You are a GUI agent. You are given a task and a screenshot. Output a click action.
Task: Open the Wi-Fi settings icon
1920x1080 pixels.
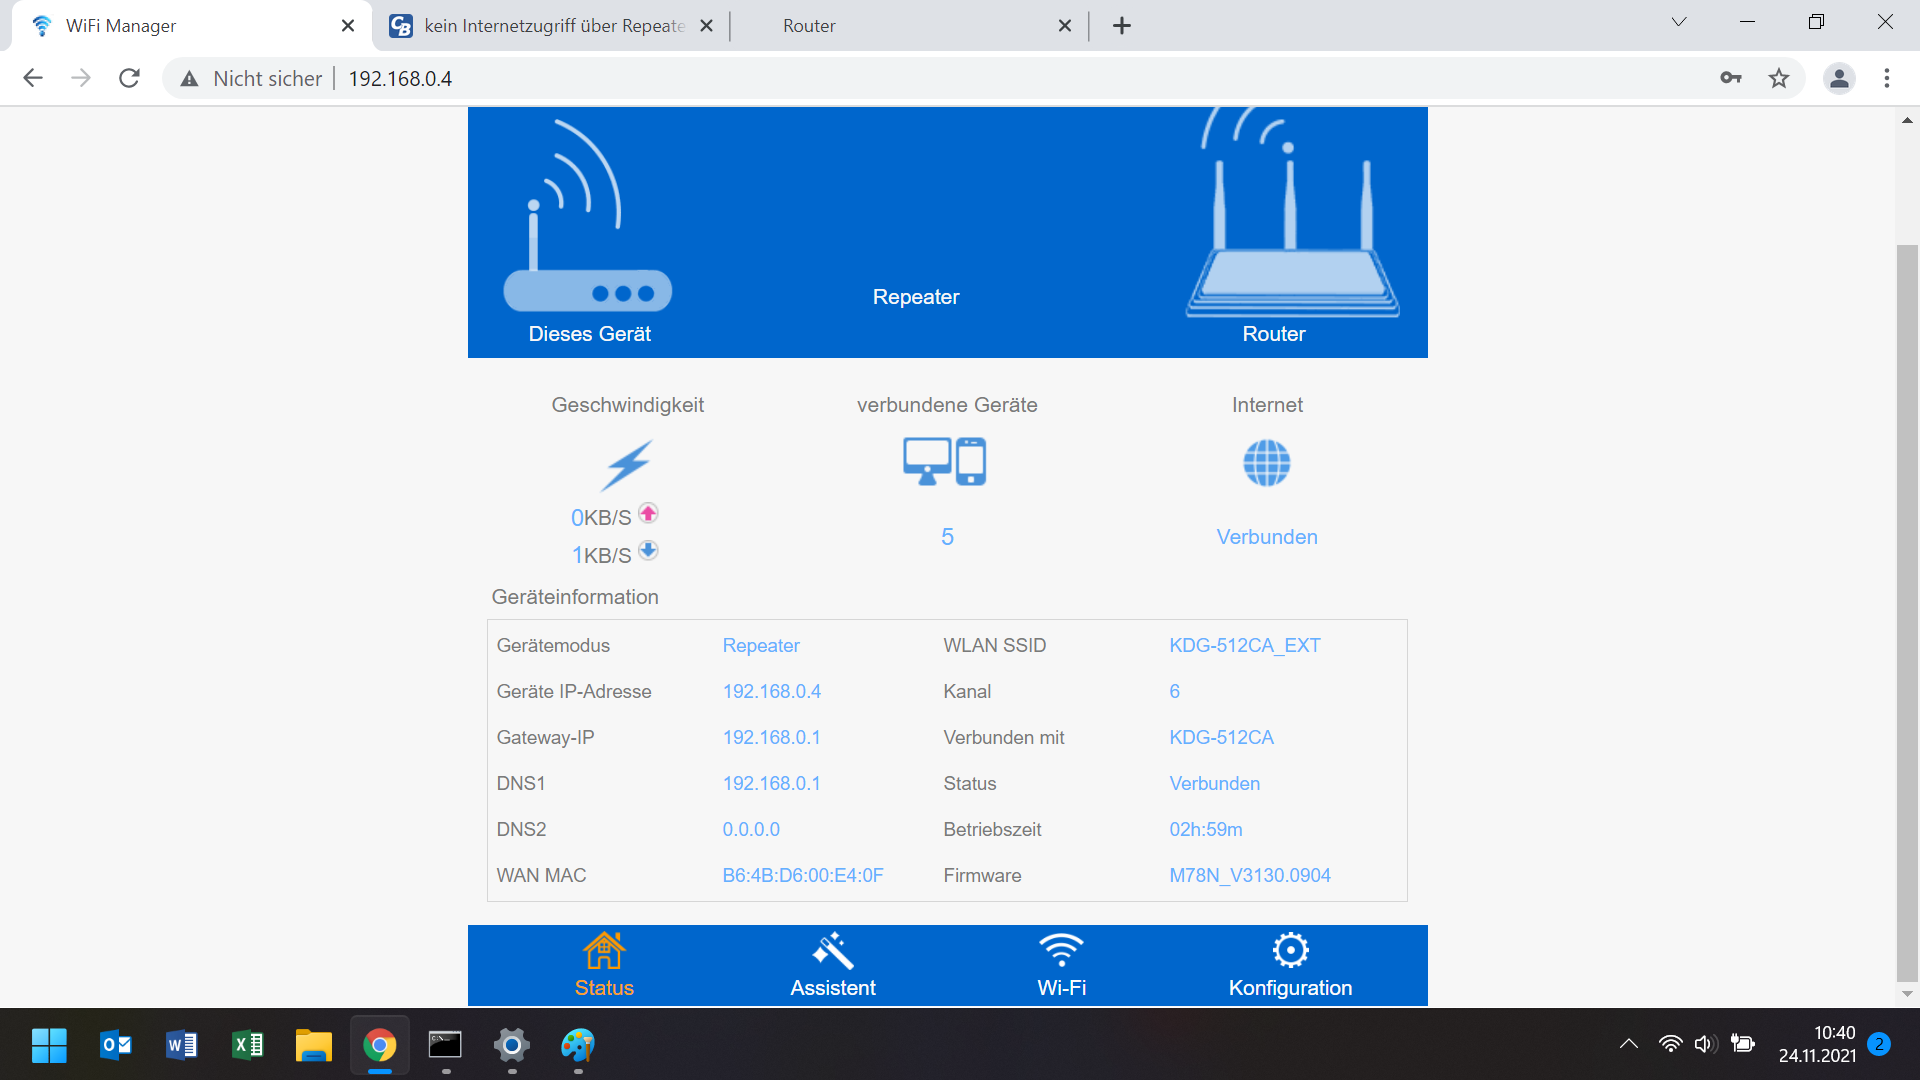(x=1061, y=951)
